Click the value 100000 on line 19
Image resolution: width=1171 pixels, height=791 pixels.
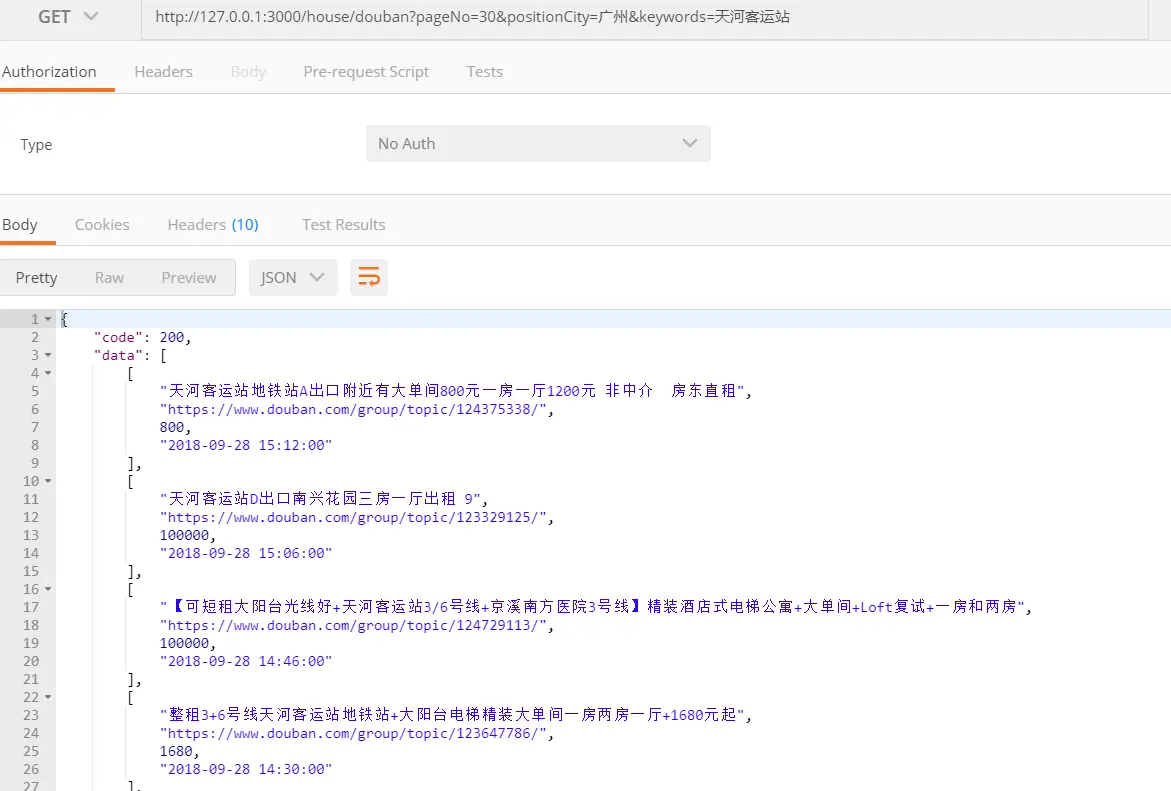[184, 643]
